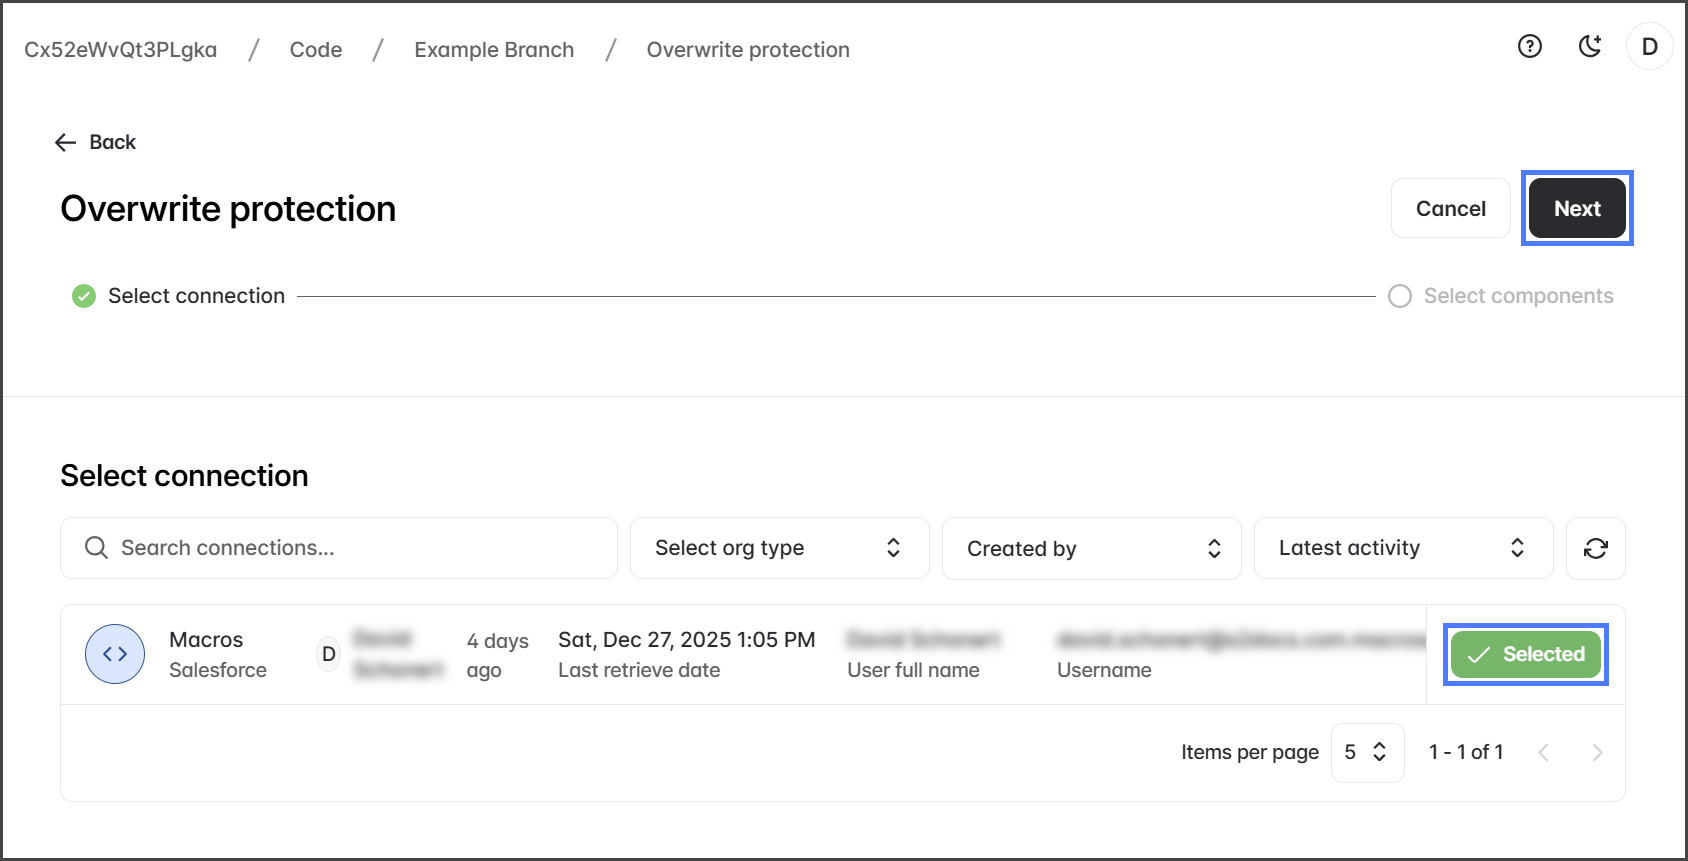Click the Select connection green checkmark step
Screen dimensions: 1688x861
point(84,296)
